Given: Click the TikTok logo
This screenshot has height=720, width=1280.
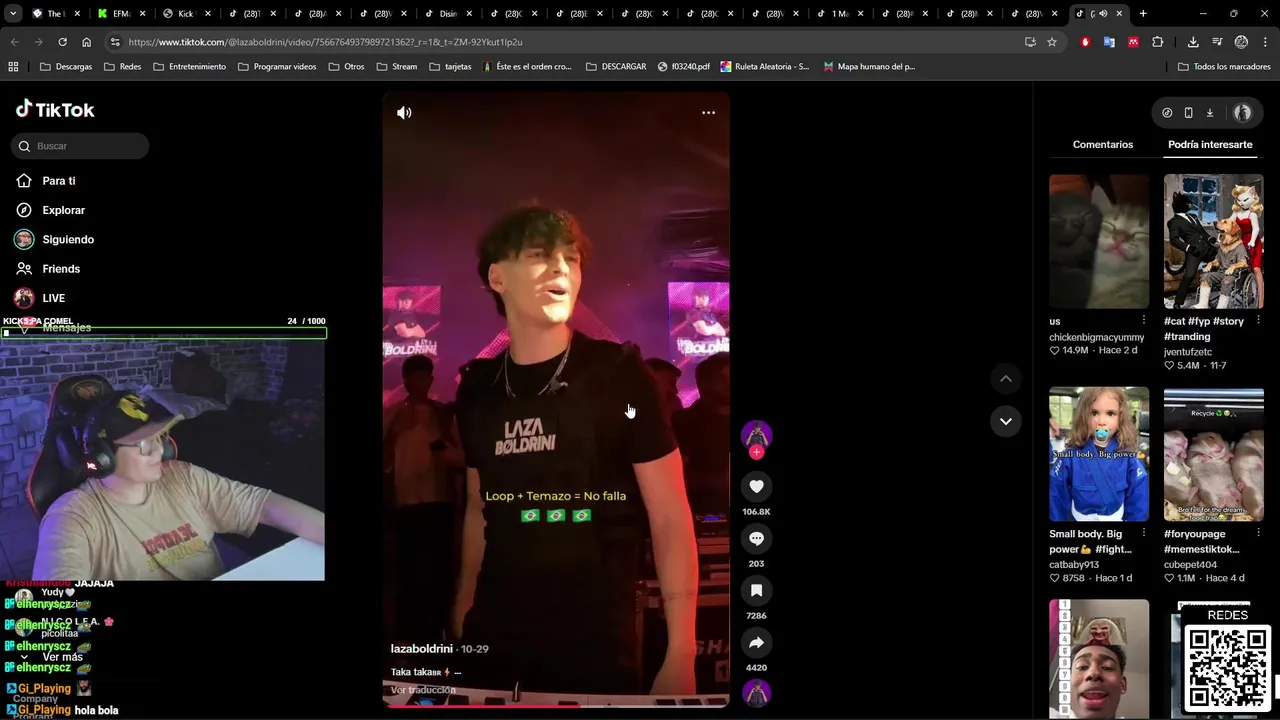Looking at the screenshot, I should 55,110.
